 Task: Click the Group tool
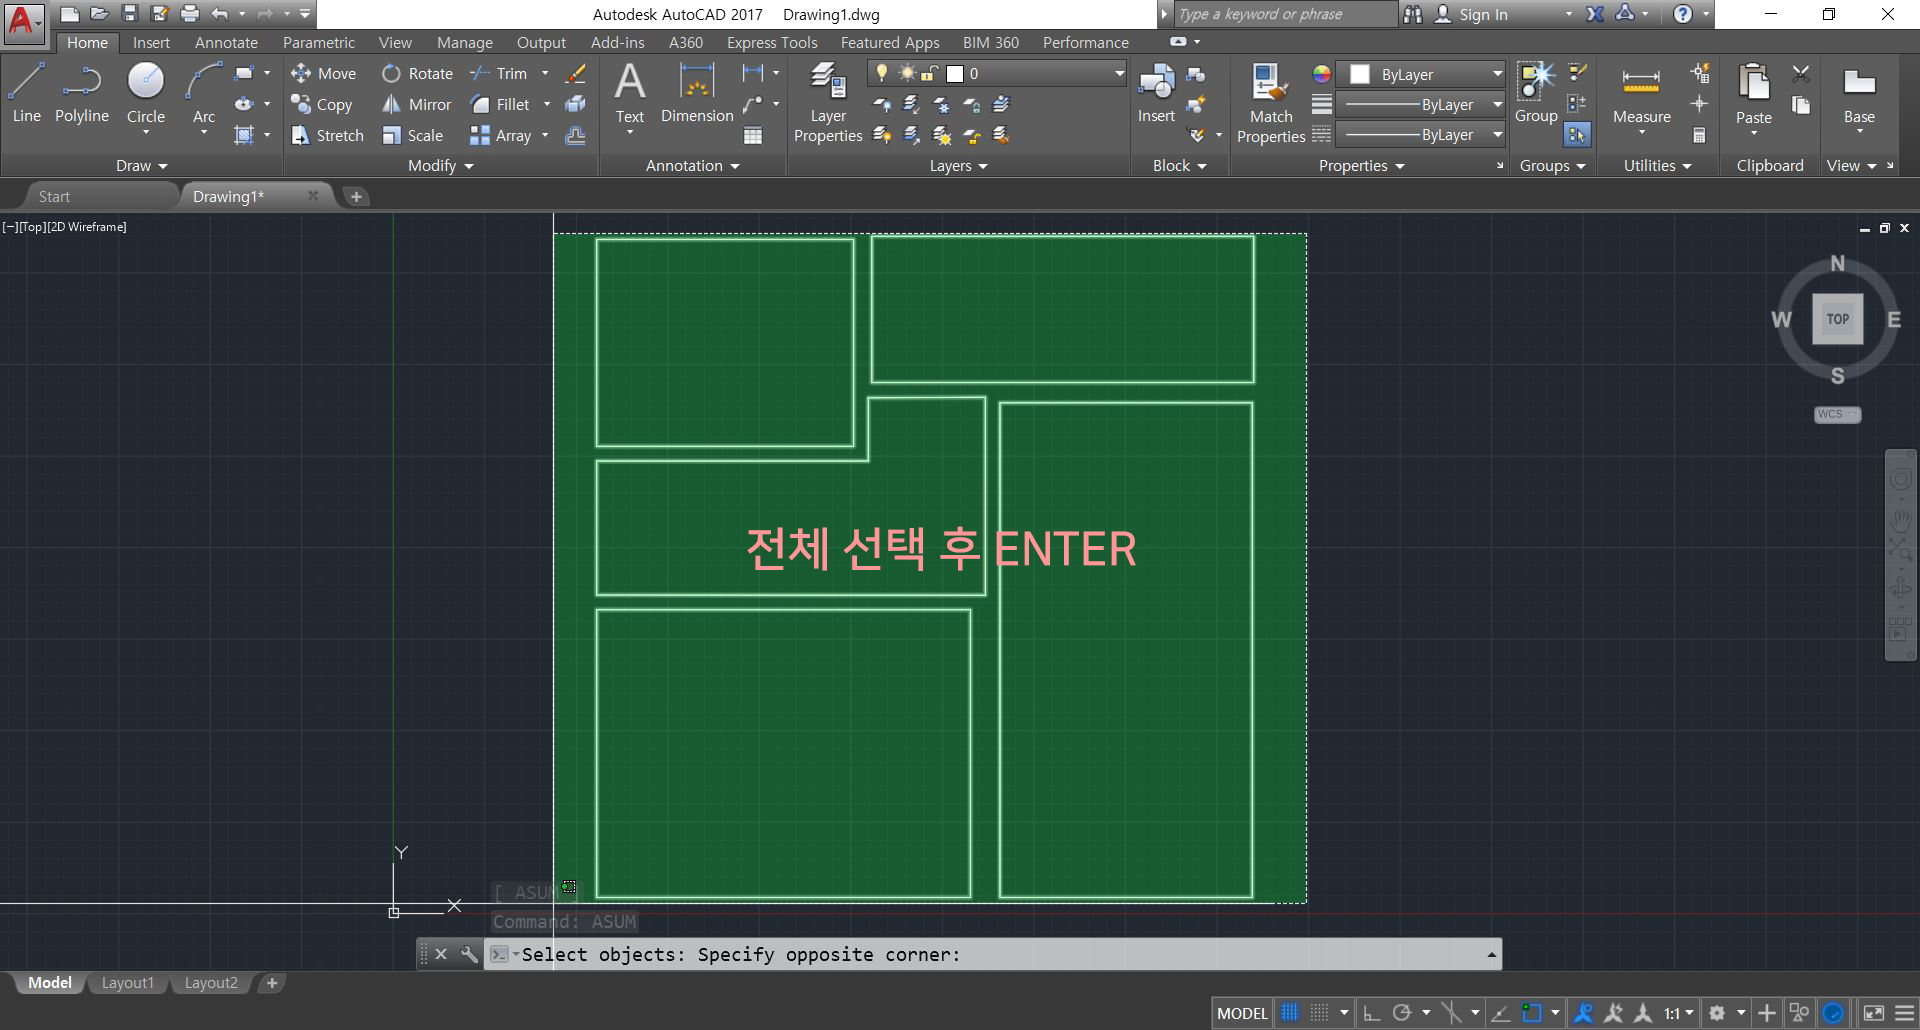point(1536,93)
